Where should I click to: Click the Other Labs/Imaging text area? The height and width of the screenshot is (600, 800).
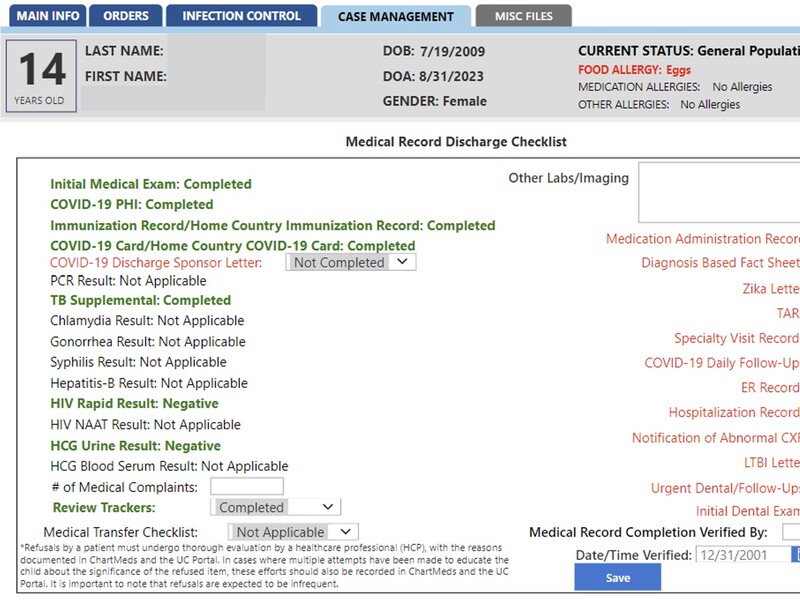(x=719, y=192)
